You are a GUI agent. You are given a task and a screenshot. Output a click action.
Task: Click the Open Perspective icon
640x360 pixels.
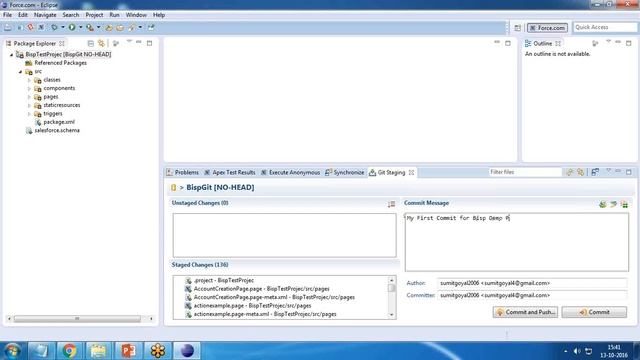[x=518, y=28]
